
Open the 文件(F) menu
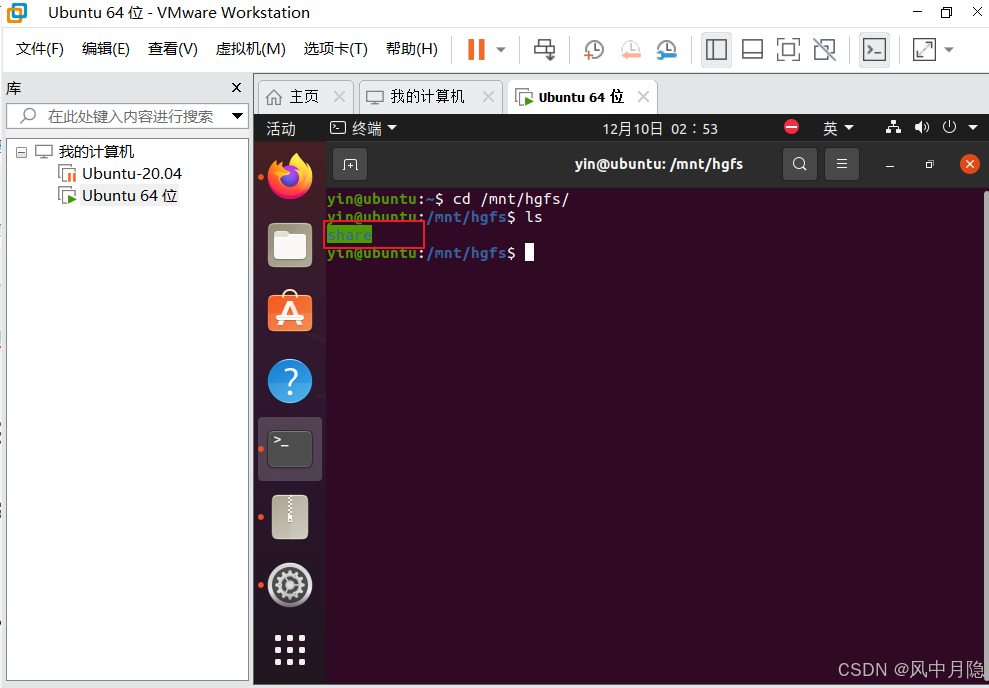pos(40,49)
